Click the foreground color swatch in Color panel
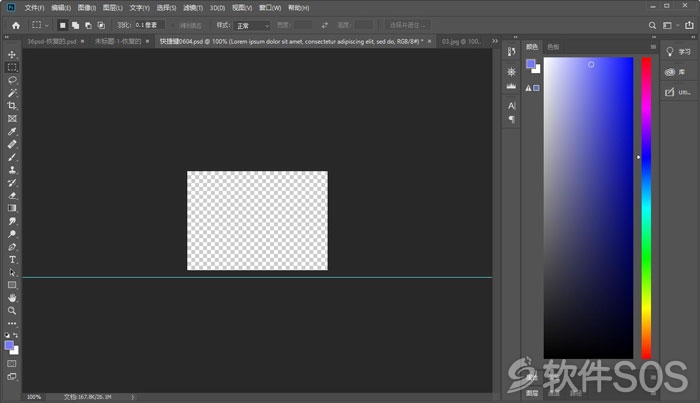The image size is (700, 403). click(530, 64)
